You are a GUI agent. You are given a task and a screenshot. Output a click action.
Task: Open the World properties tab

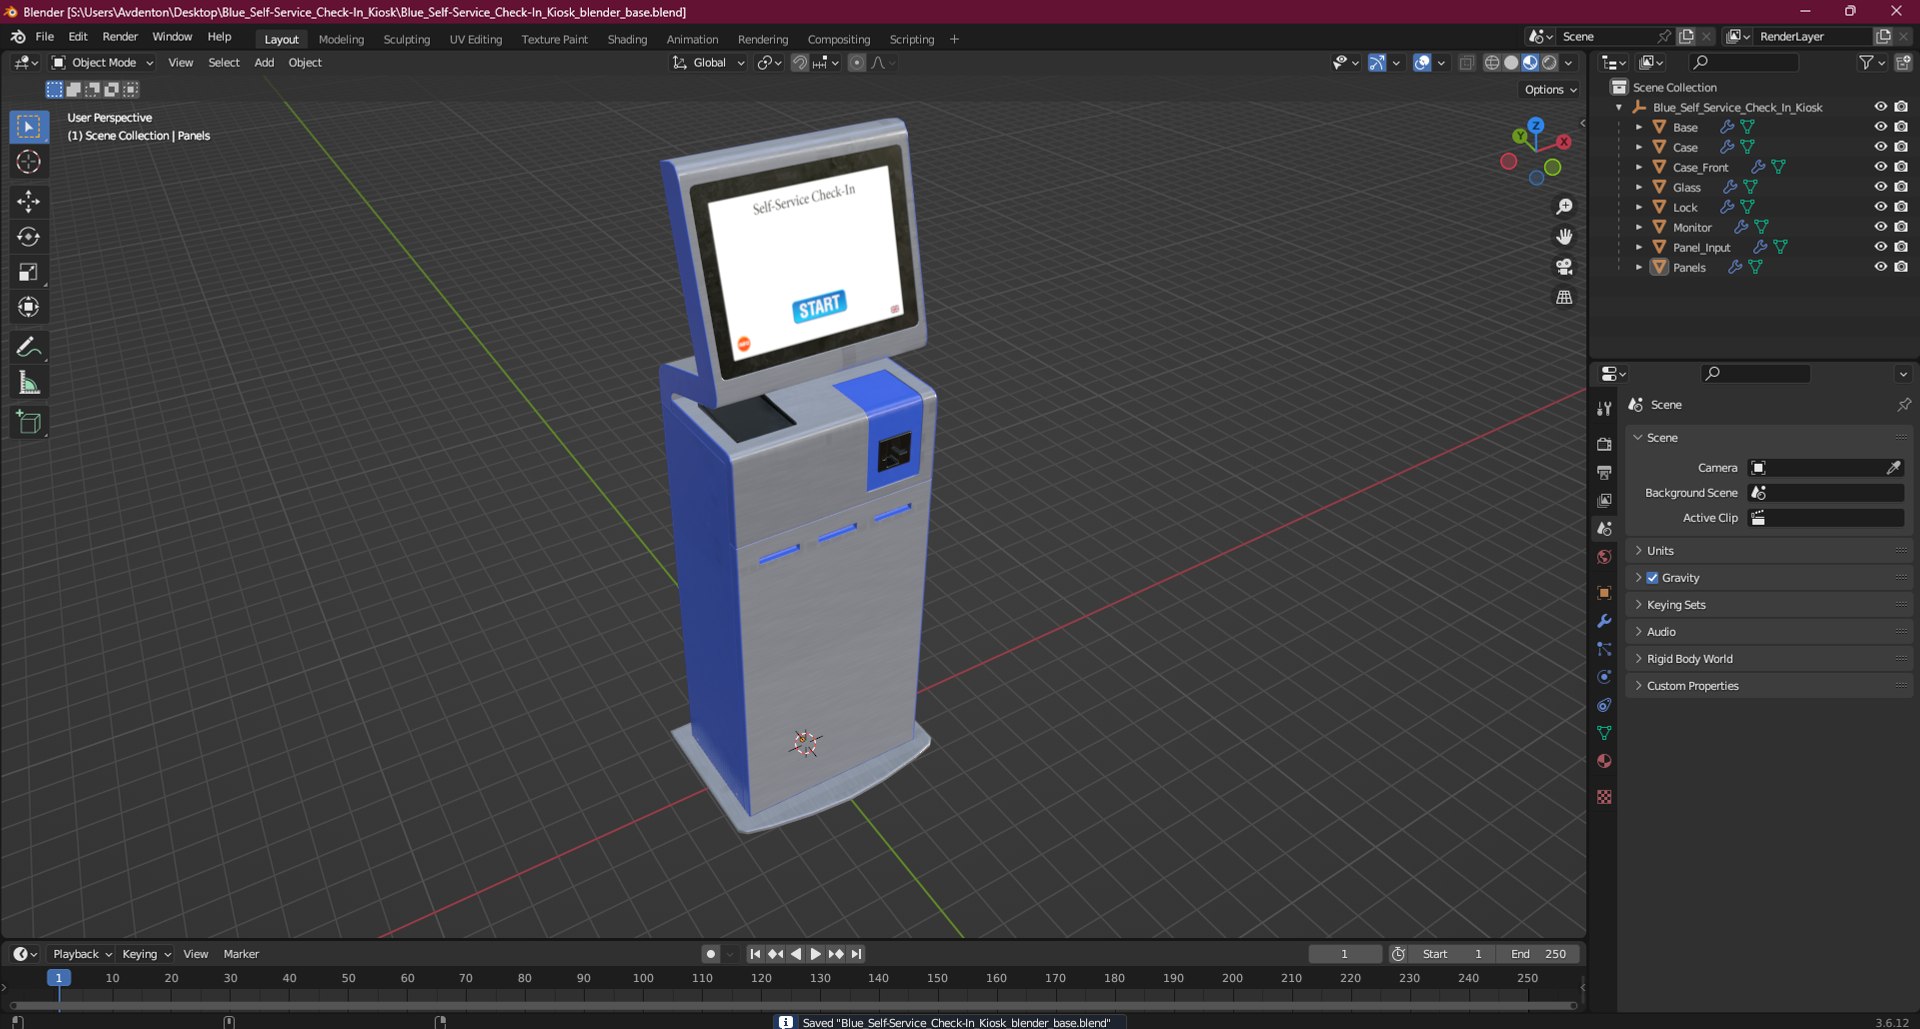click(1604, 557)
